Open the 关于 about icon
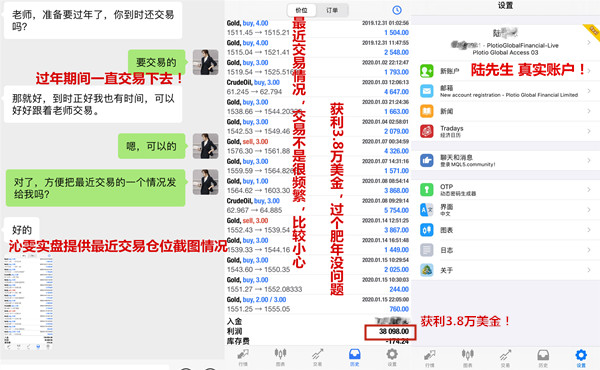This screenshot has height=370, width=600. (427, 270)
